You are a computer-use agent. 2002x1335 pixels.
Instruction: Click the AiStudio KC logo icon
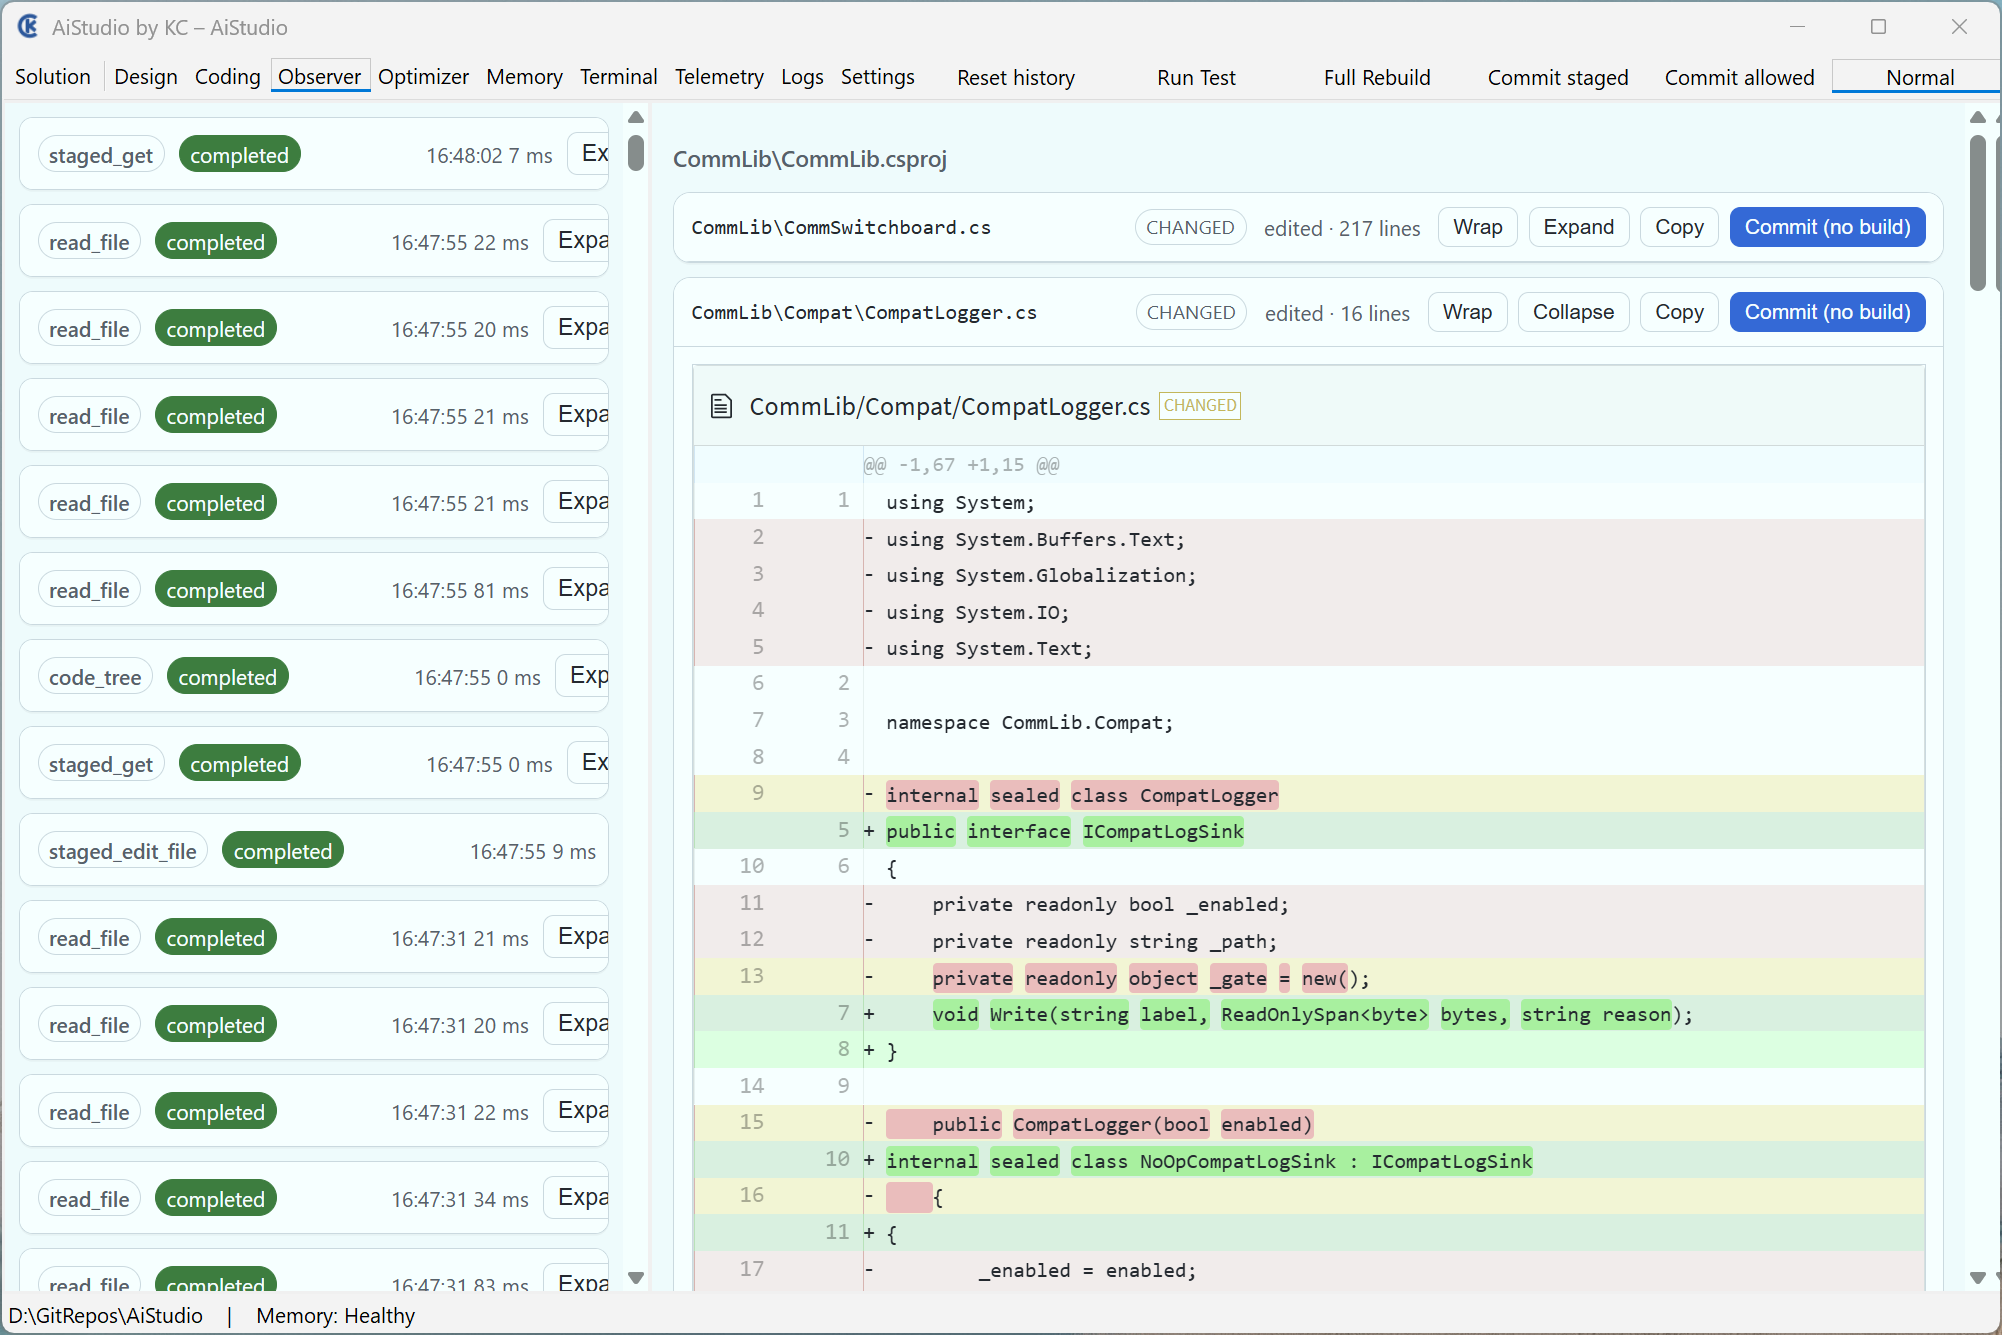[x=28, y=27]
